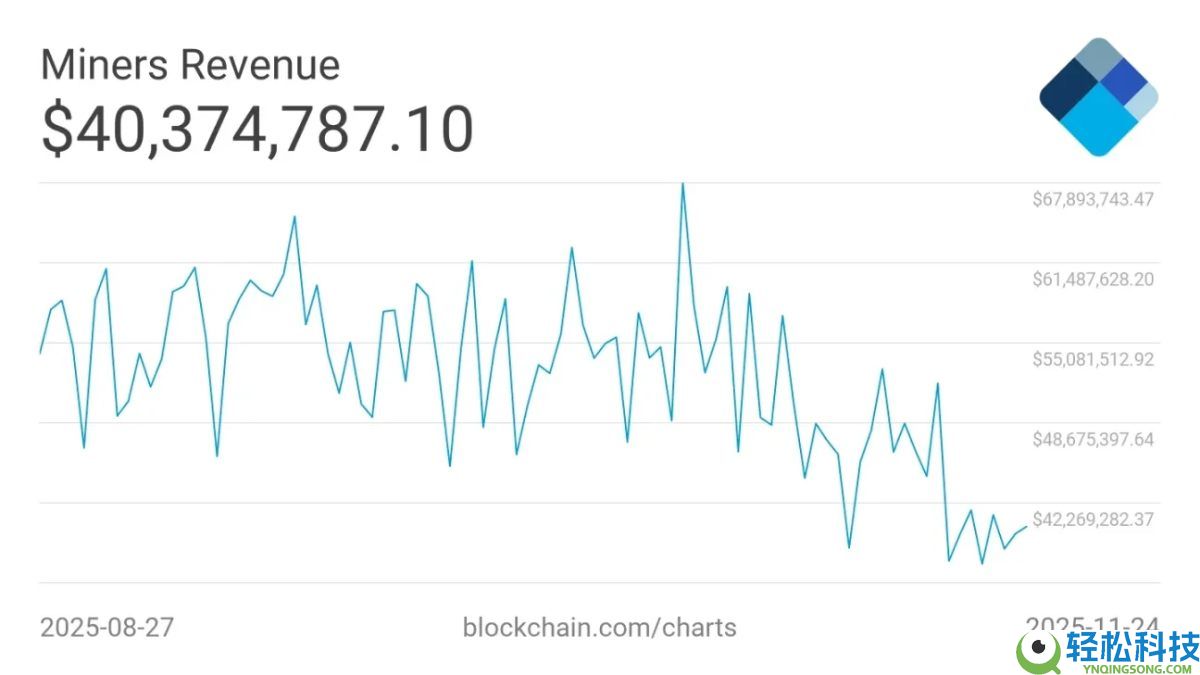The width and height of the screenshot is (1200, 675).
Task: Click the $40,374,787.10 revenue value
Action: 257,131
